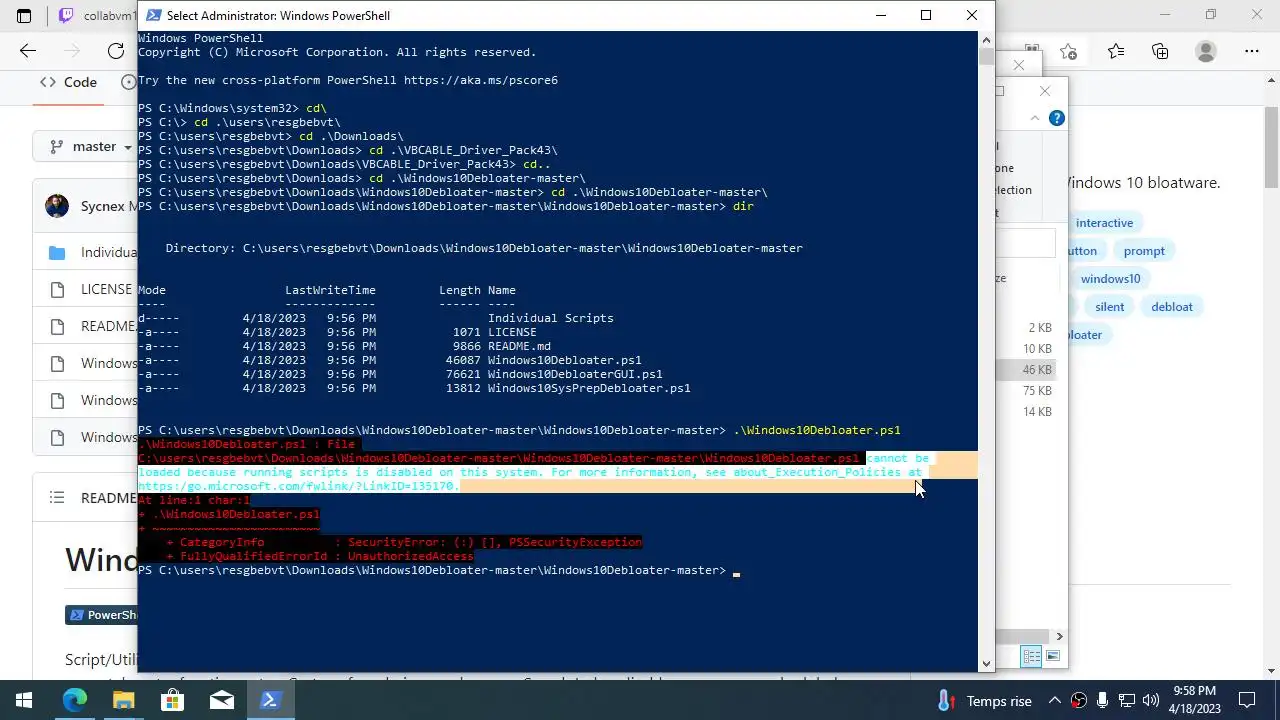Select the 46 KB file row in Explorer

tap(1025, 370)
